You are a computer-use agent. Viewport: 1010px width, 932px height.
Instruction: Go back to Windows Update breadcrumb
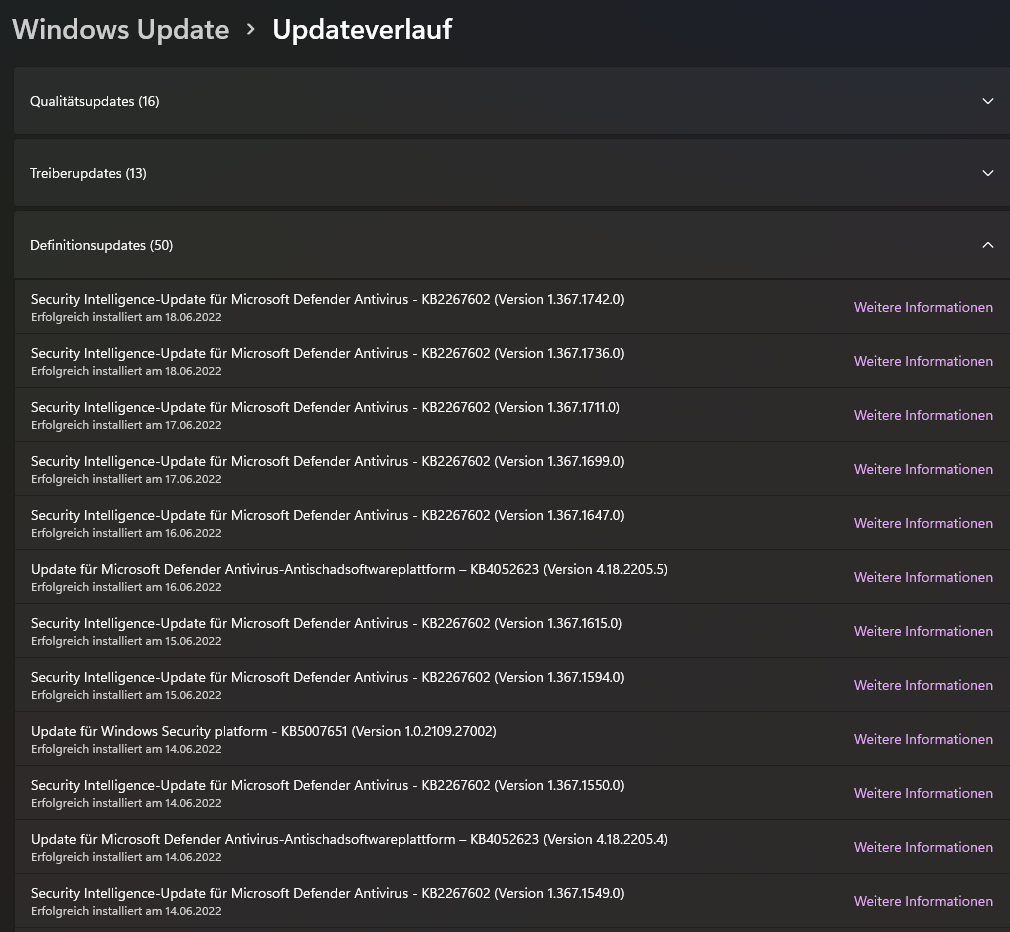point(120,30)
